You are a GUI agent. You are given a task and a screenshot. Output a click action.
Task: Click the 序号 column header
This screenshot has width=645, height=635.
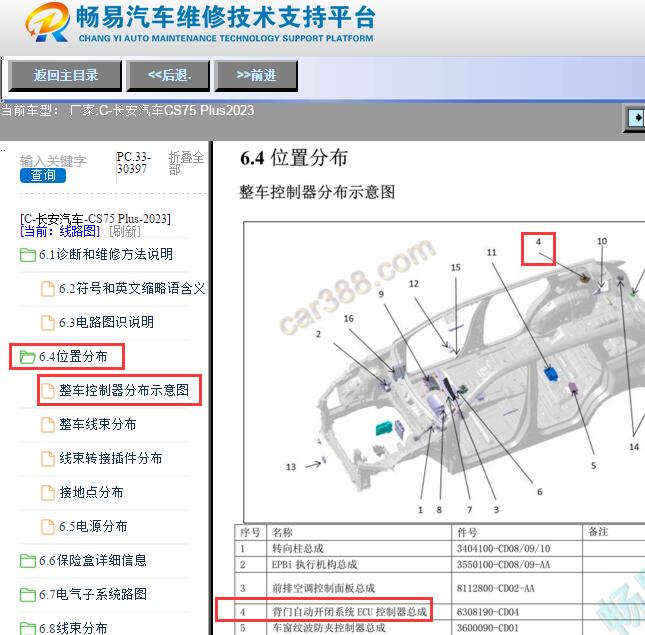250,533
